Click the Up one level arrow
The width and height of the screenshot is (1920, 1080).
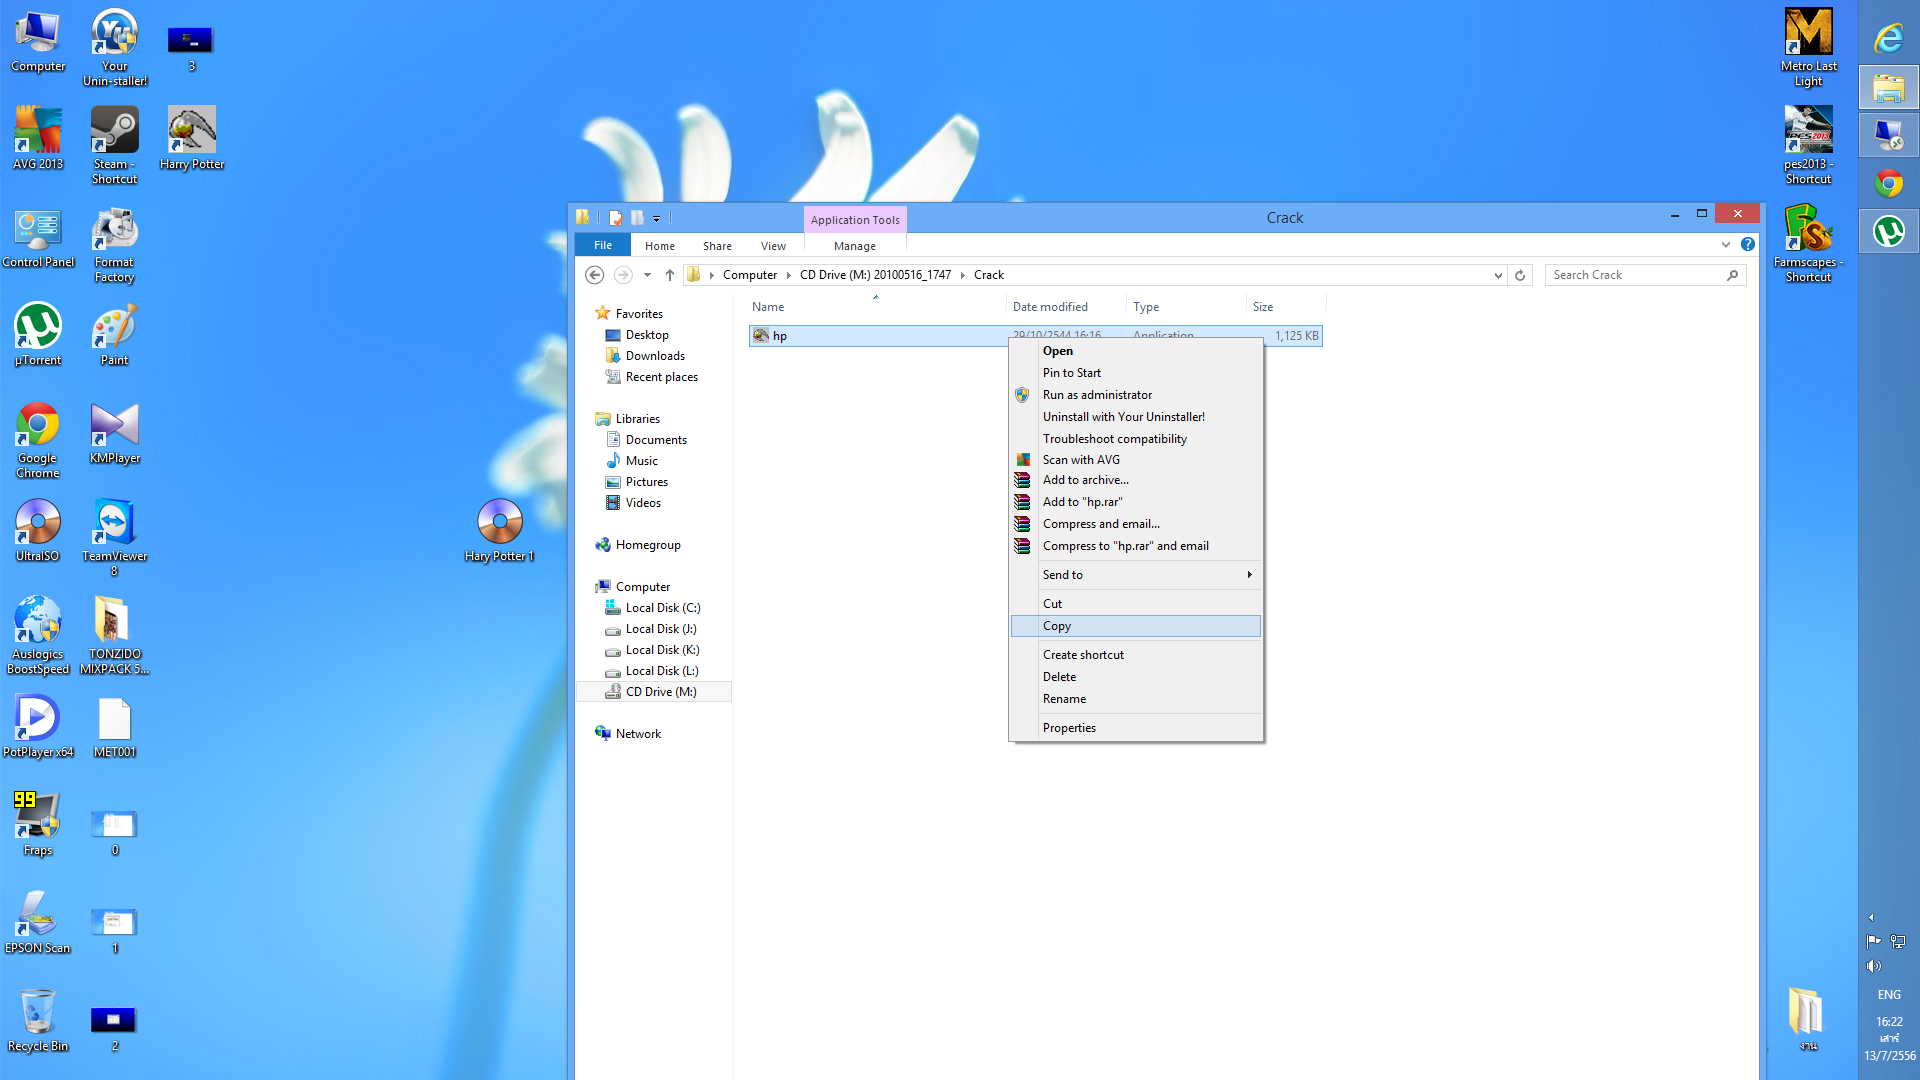coord(669,275)
